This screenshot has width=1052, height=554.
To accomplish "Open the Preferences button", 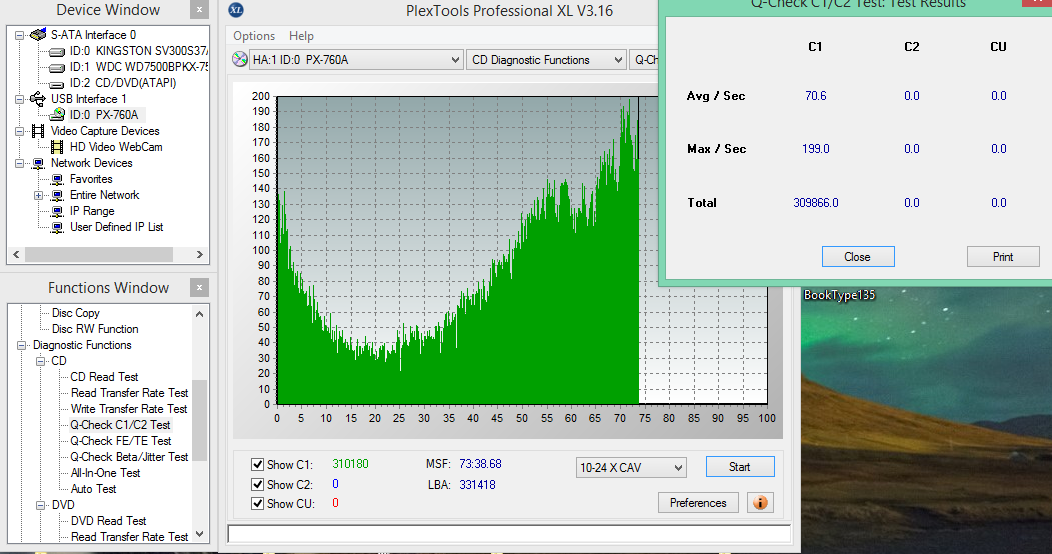I will [698, 502].
